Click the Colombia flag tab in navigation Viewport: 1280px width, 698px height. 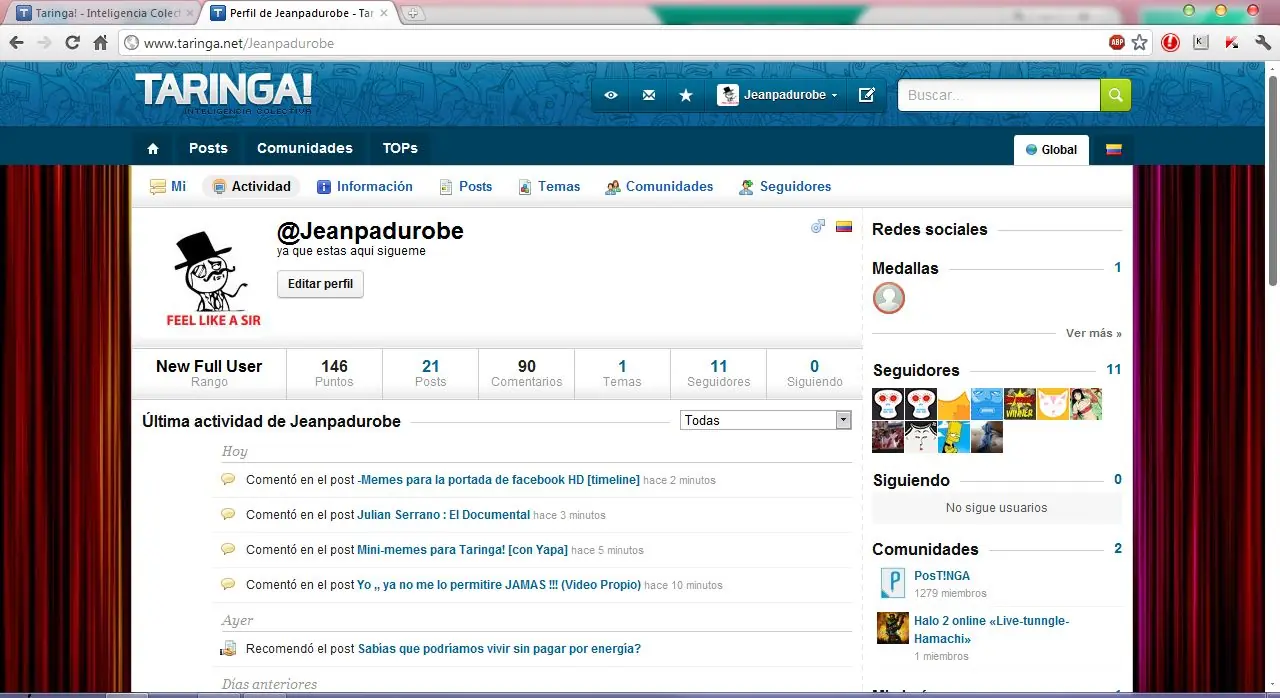[1113, 149]
